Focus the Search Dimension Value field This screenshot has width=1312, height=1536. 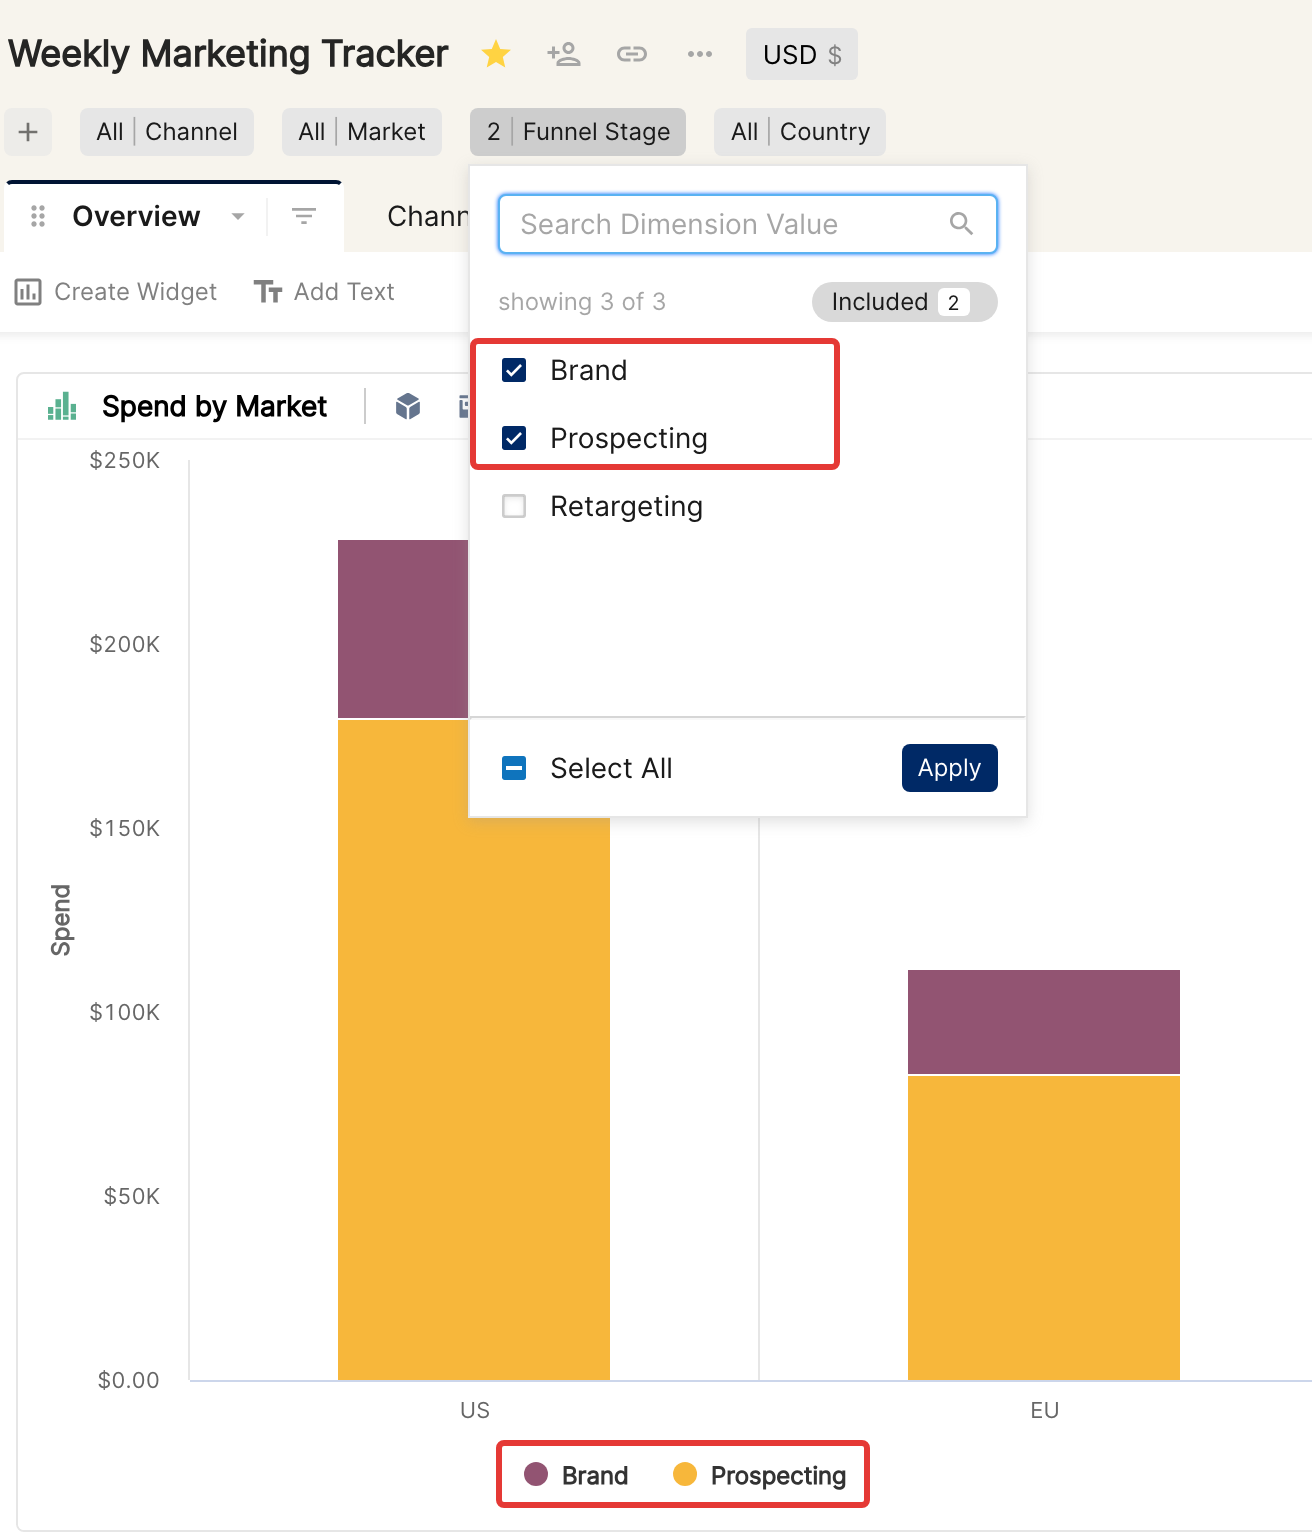(748, 224)
